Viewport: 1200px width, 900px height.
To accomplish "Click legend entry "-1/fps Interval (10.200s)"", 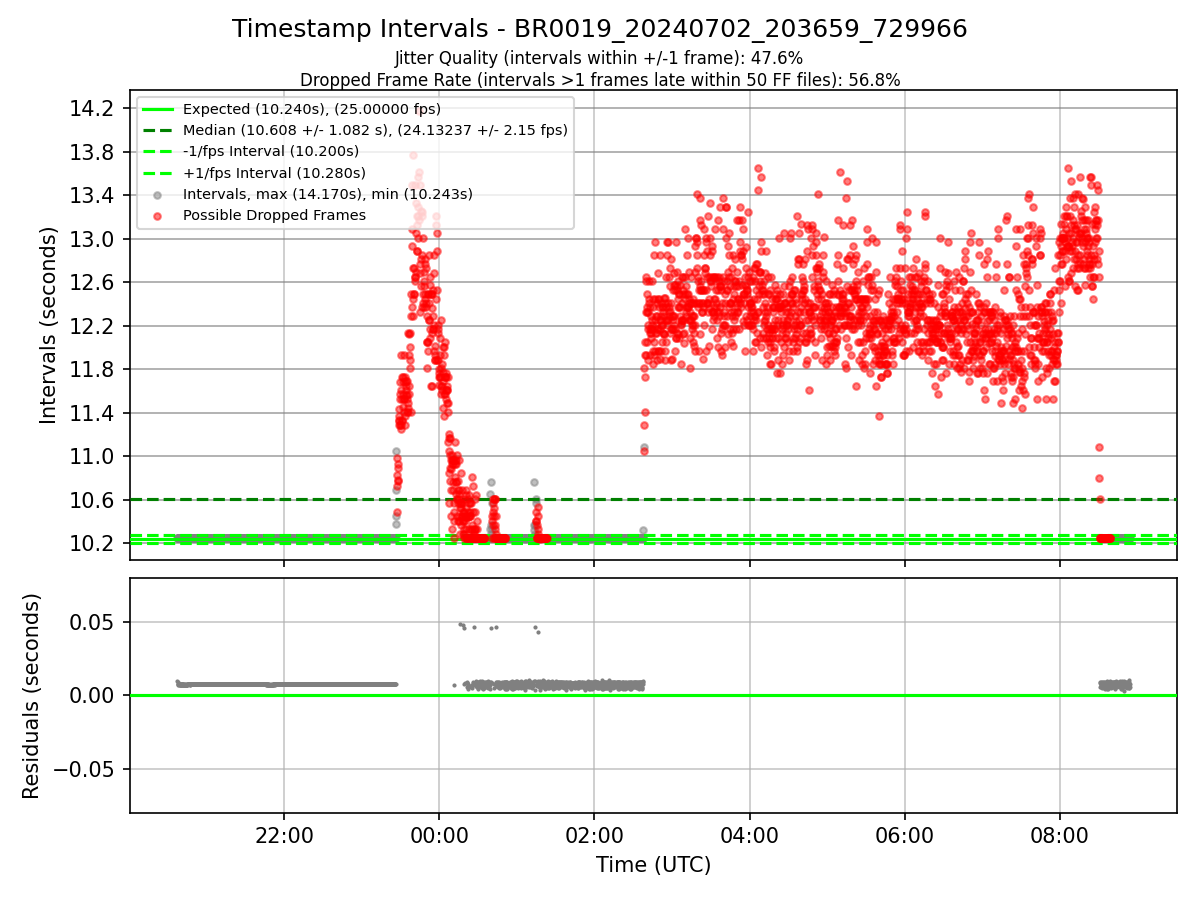I will pos(271,151).
